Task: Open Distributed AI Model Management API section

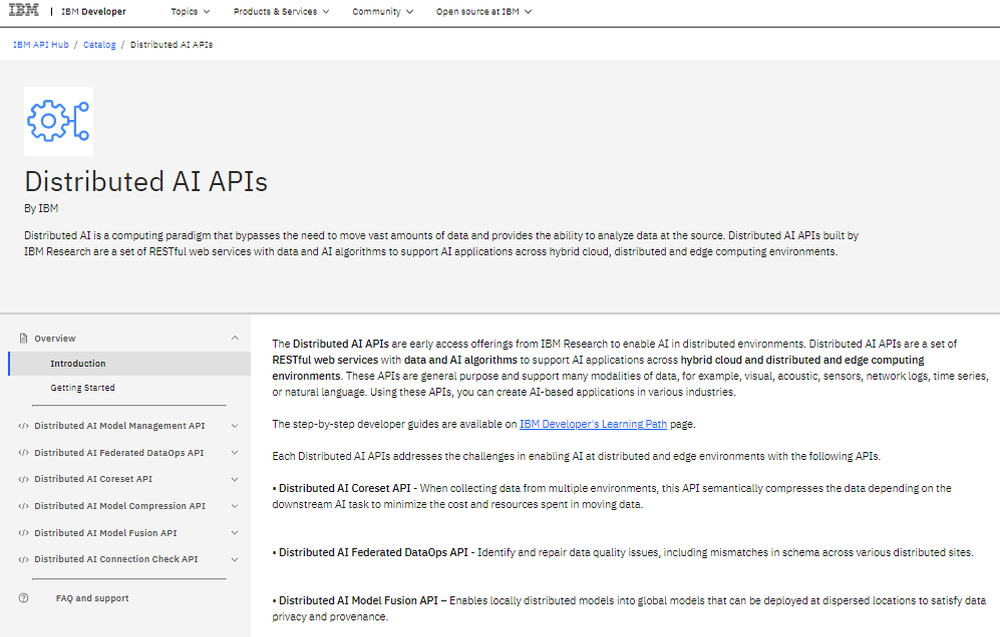Action: pyautogui.click(x=120, y=426)
